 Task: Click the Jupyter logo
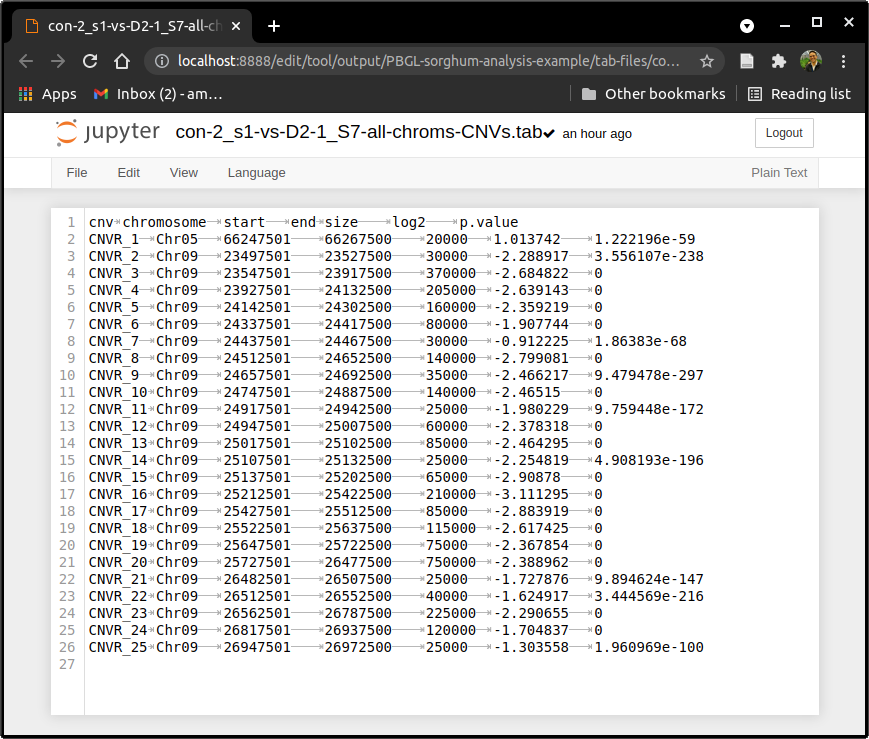108,132
